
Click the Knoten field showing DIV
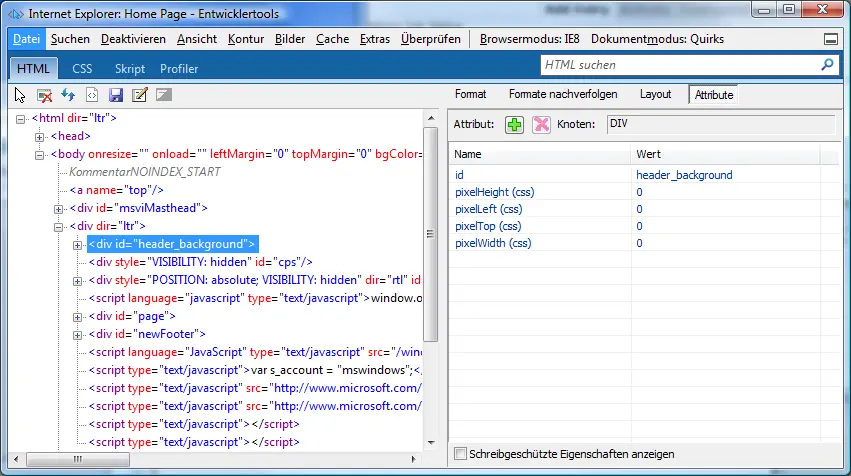pos(720,124)
